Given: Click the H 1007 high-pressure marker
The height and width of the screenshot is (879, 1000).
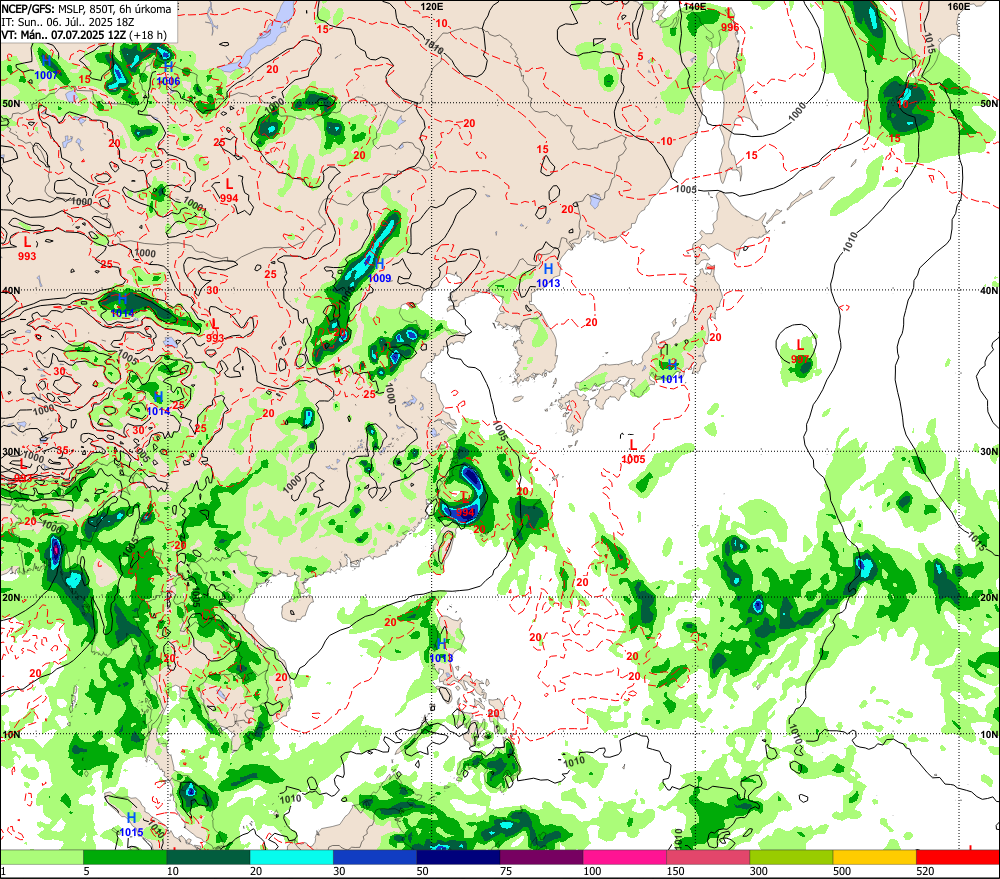Looking at the screenshot, I should pos(46,68).
